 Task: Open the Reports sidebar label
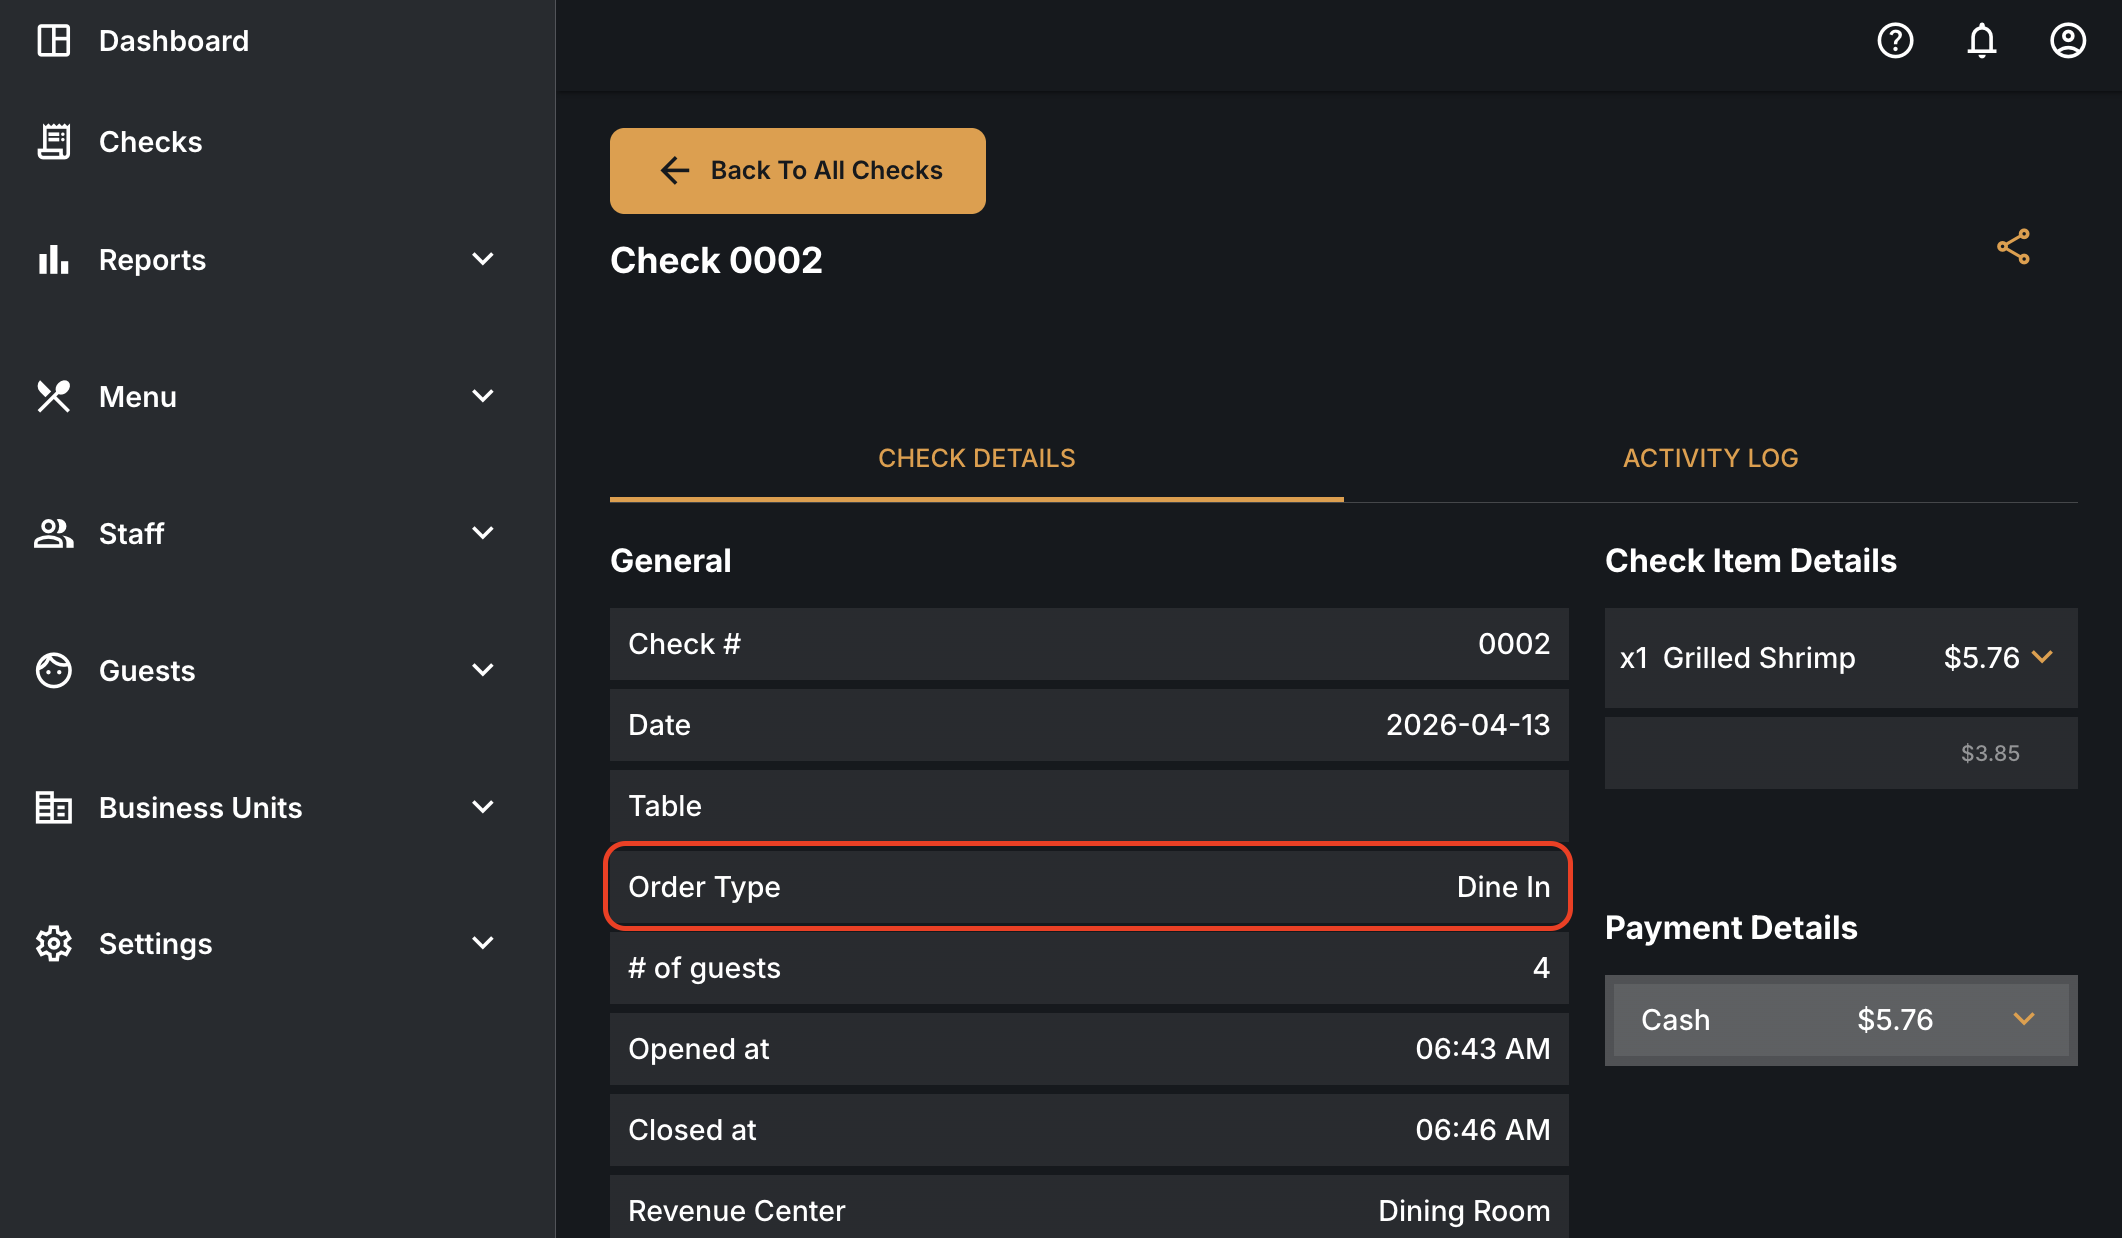(152, 260)
